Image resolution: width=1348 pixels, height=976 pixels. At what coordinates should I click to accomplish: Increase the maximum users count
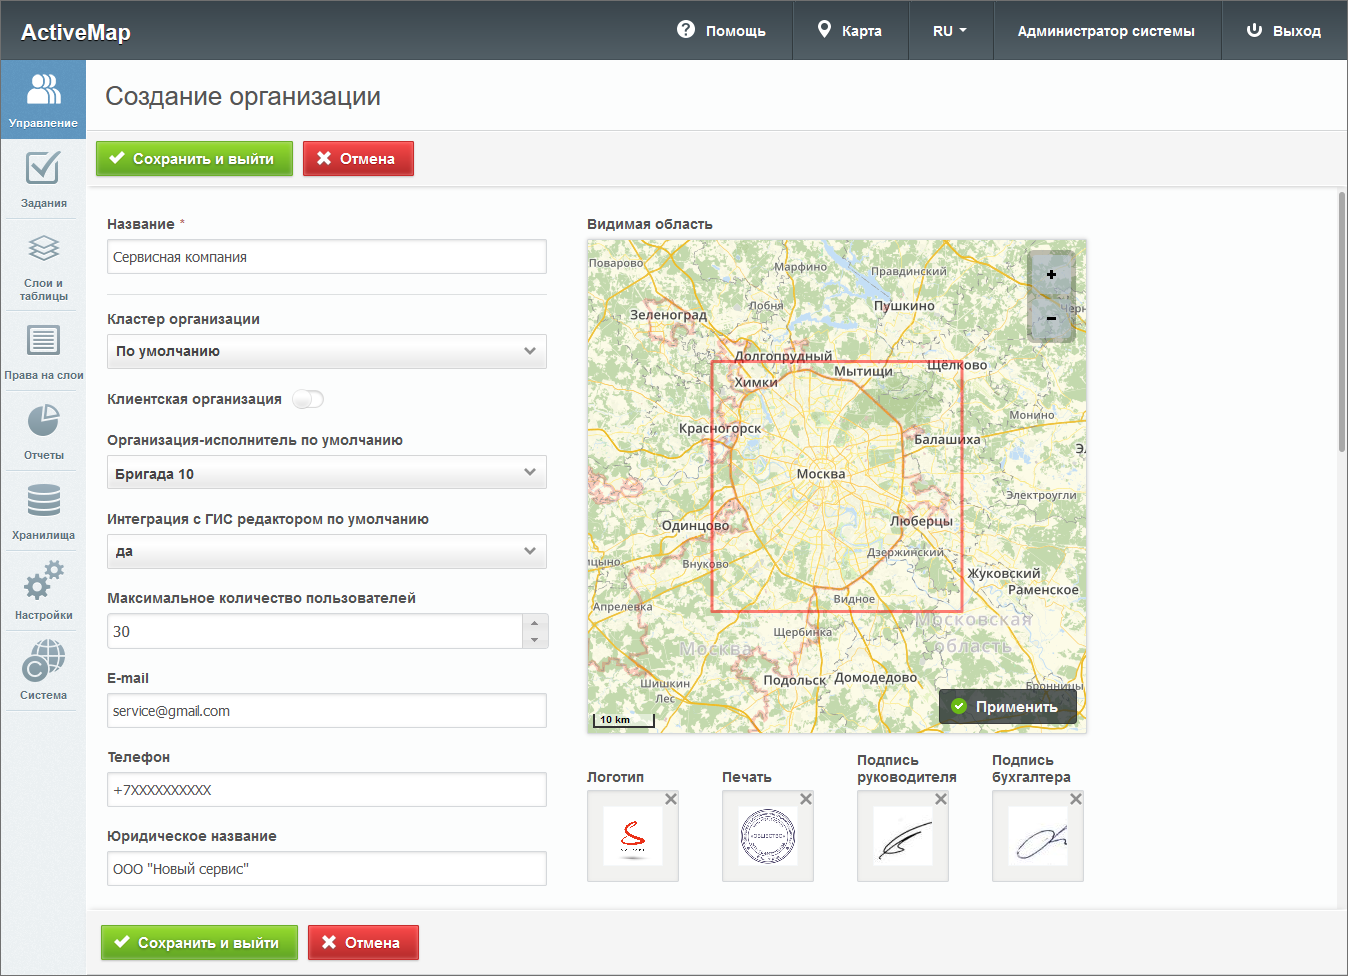[535, 623]
